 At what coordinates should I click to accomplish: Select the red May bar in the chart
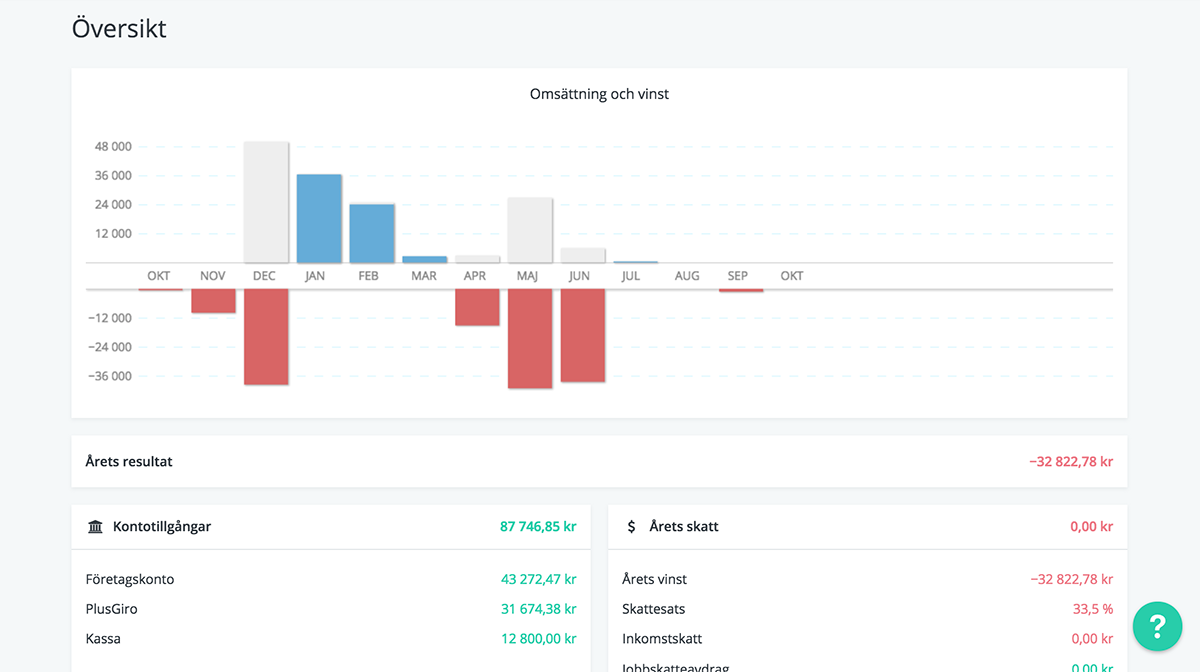coord(529,338)
